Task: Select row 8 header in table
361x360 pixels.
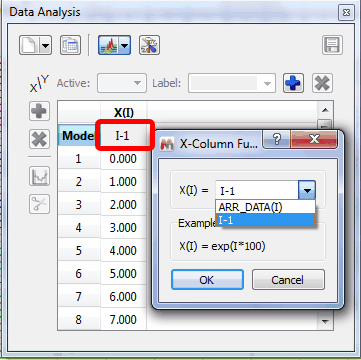Action: pos(79,319)
